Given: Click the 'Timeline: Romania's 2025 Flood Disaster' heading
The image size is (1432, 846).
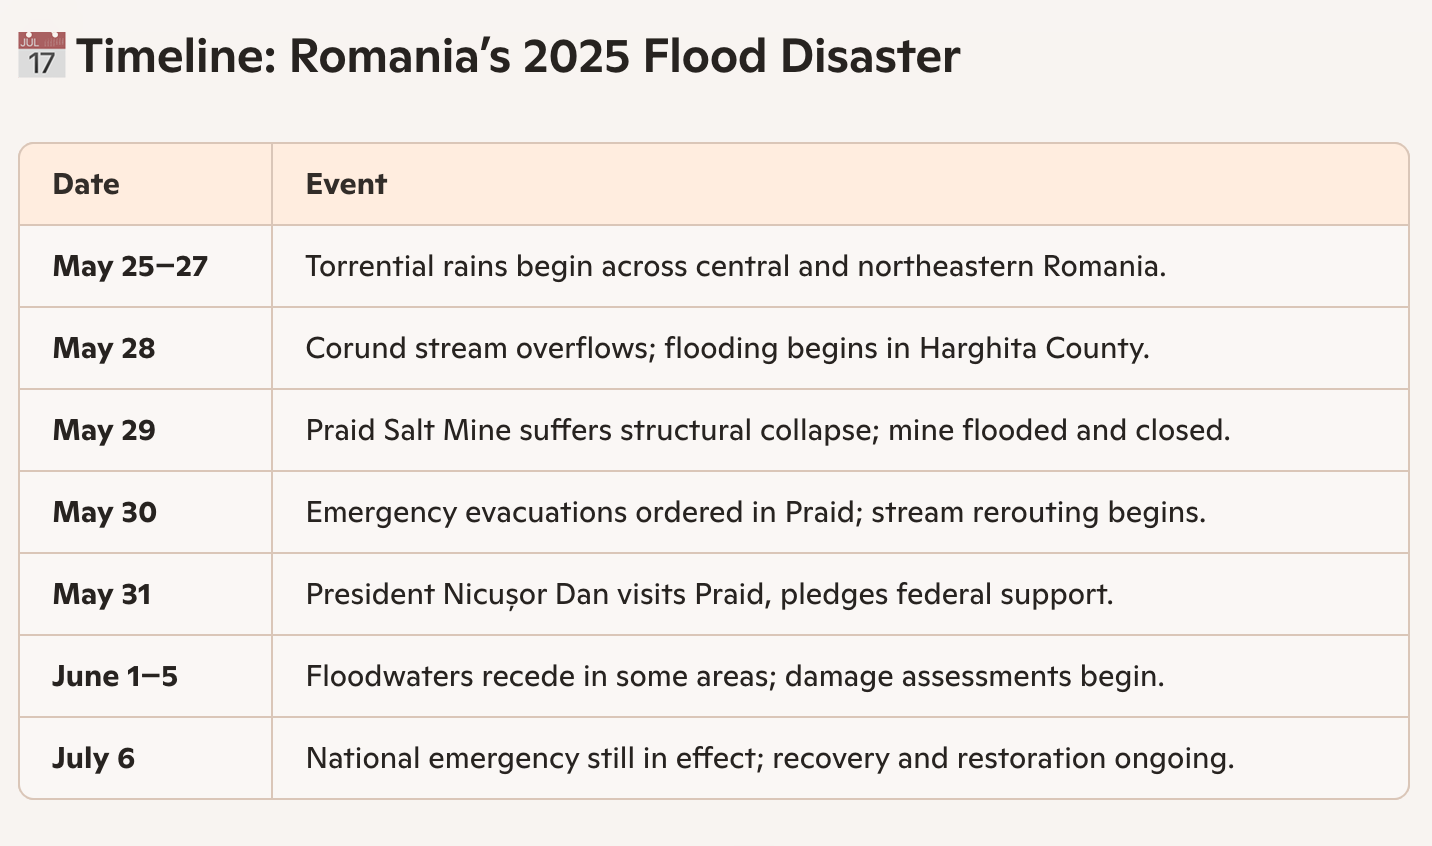Looking at the screenshot, I should point(518,56).
